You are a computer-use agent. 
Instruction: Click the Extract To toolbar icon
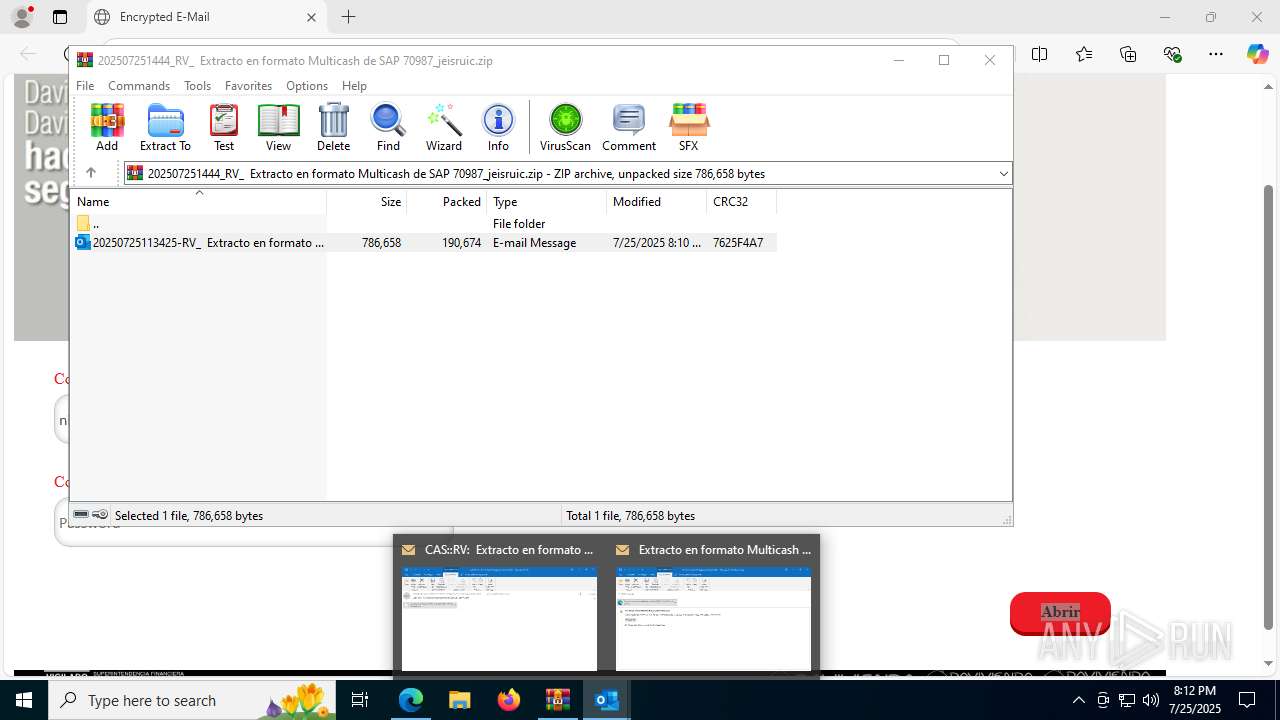pyautogui.click(x=165, y=127)
